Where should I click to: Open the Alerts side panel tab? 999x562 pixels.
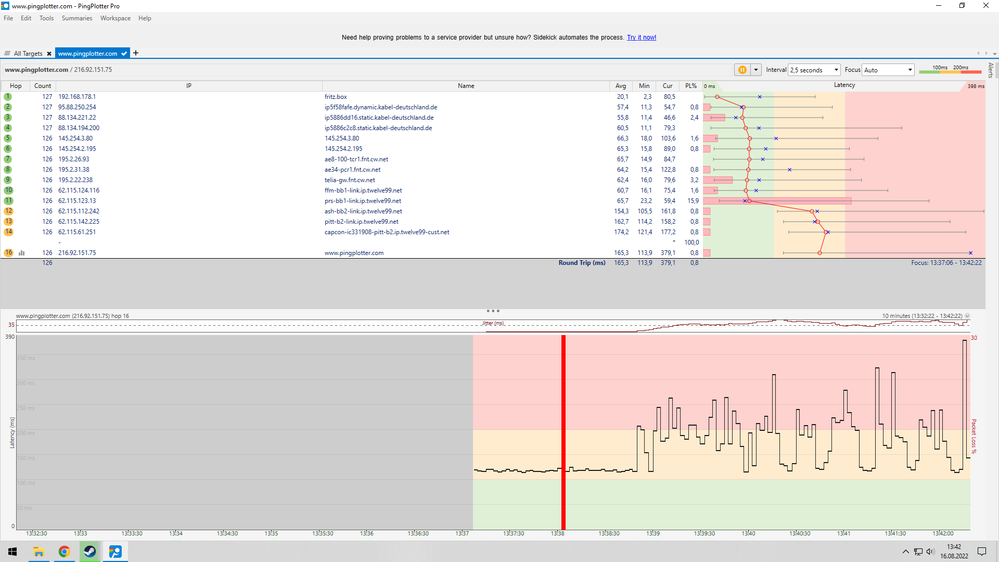click(x=991, y=70)
